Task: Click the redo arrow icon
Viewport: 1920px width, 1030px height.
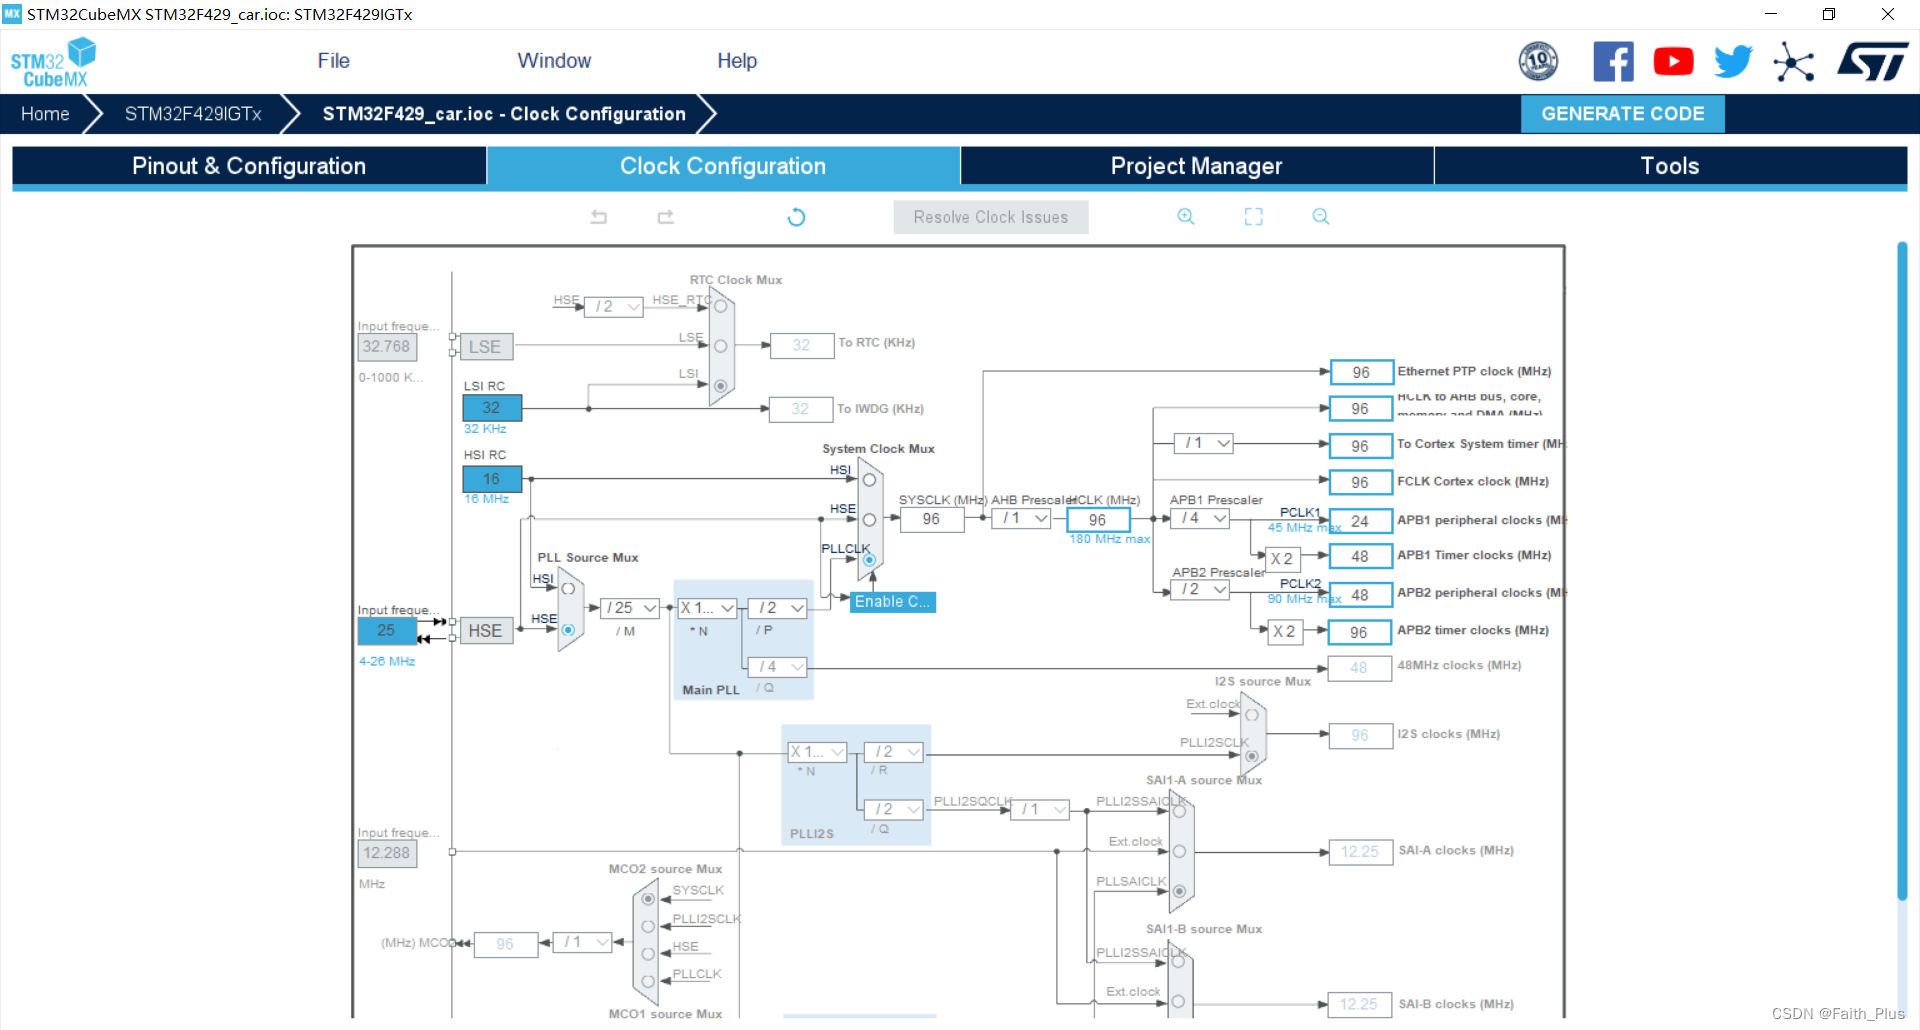Action: tap(665, 217)
